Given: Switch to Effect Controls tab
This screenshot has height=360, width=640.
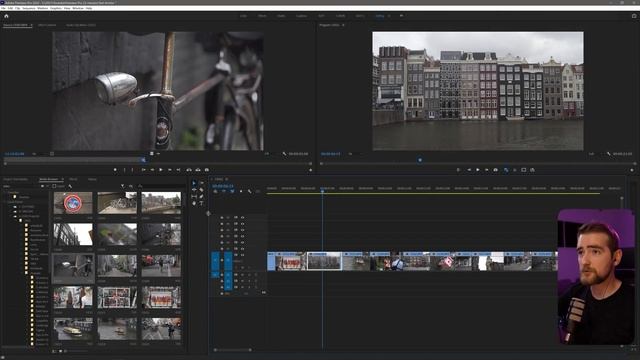Looking at the screenshot, I should tap(47, 25).
